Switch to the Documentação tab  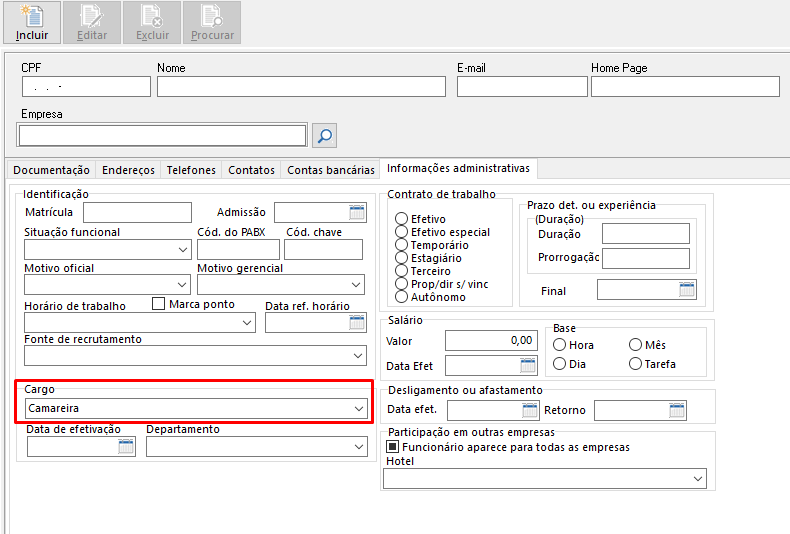point(51,170)
